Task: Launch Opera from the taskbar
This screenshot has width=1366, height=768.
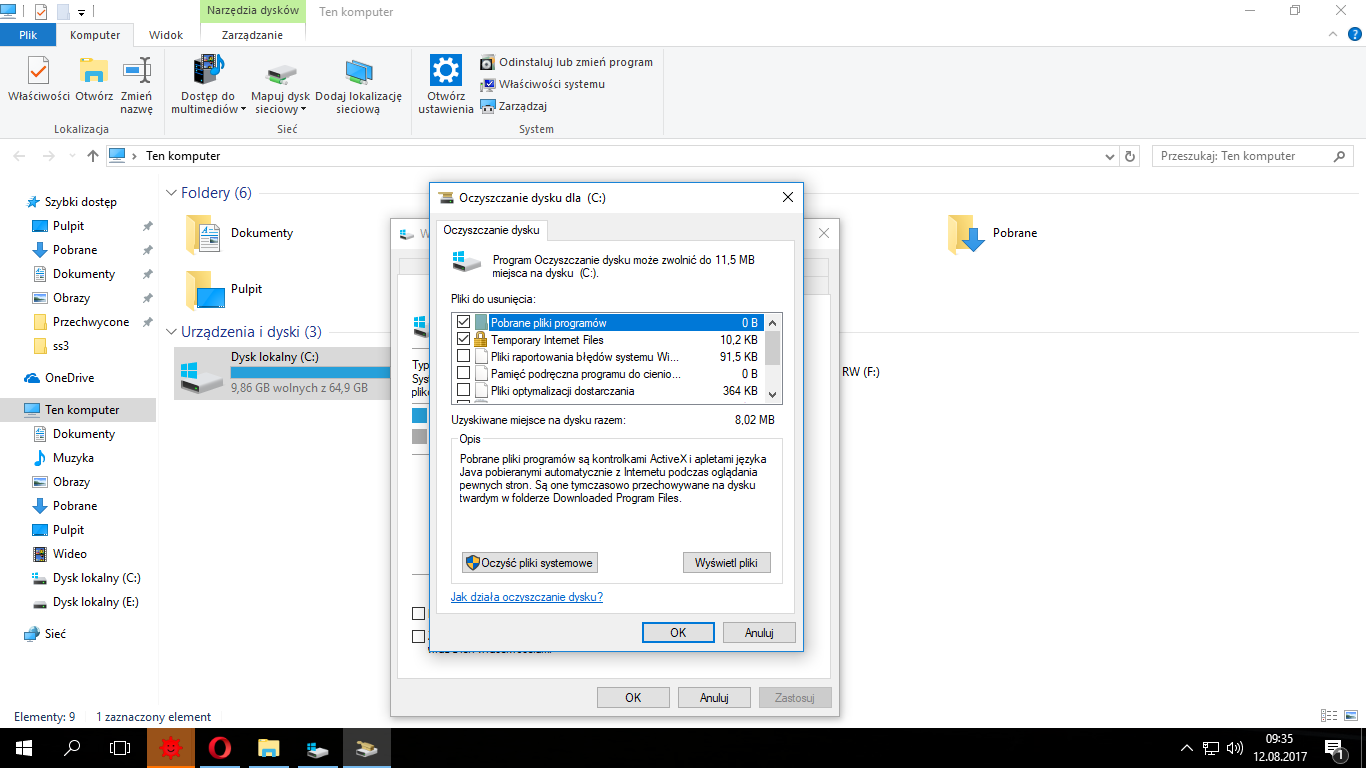Action: (220, 748)
